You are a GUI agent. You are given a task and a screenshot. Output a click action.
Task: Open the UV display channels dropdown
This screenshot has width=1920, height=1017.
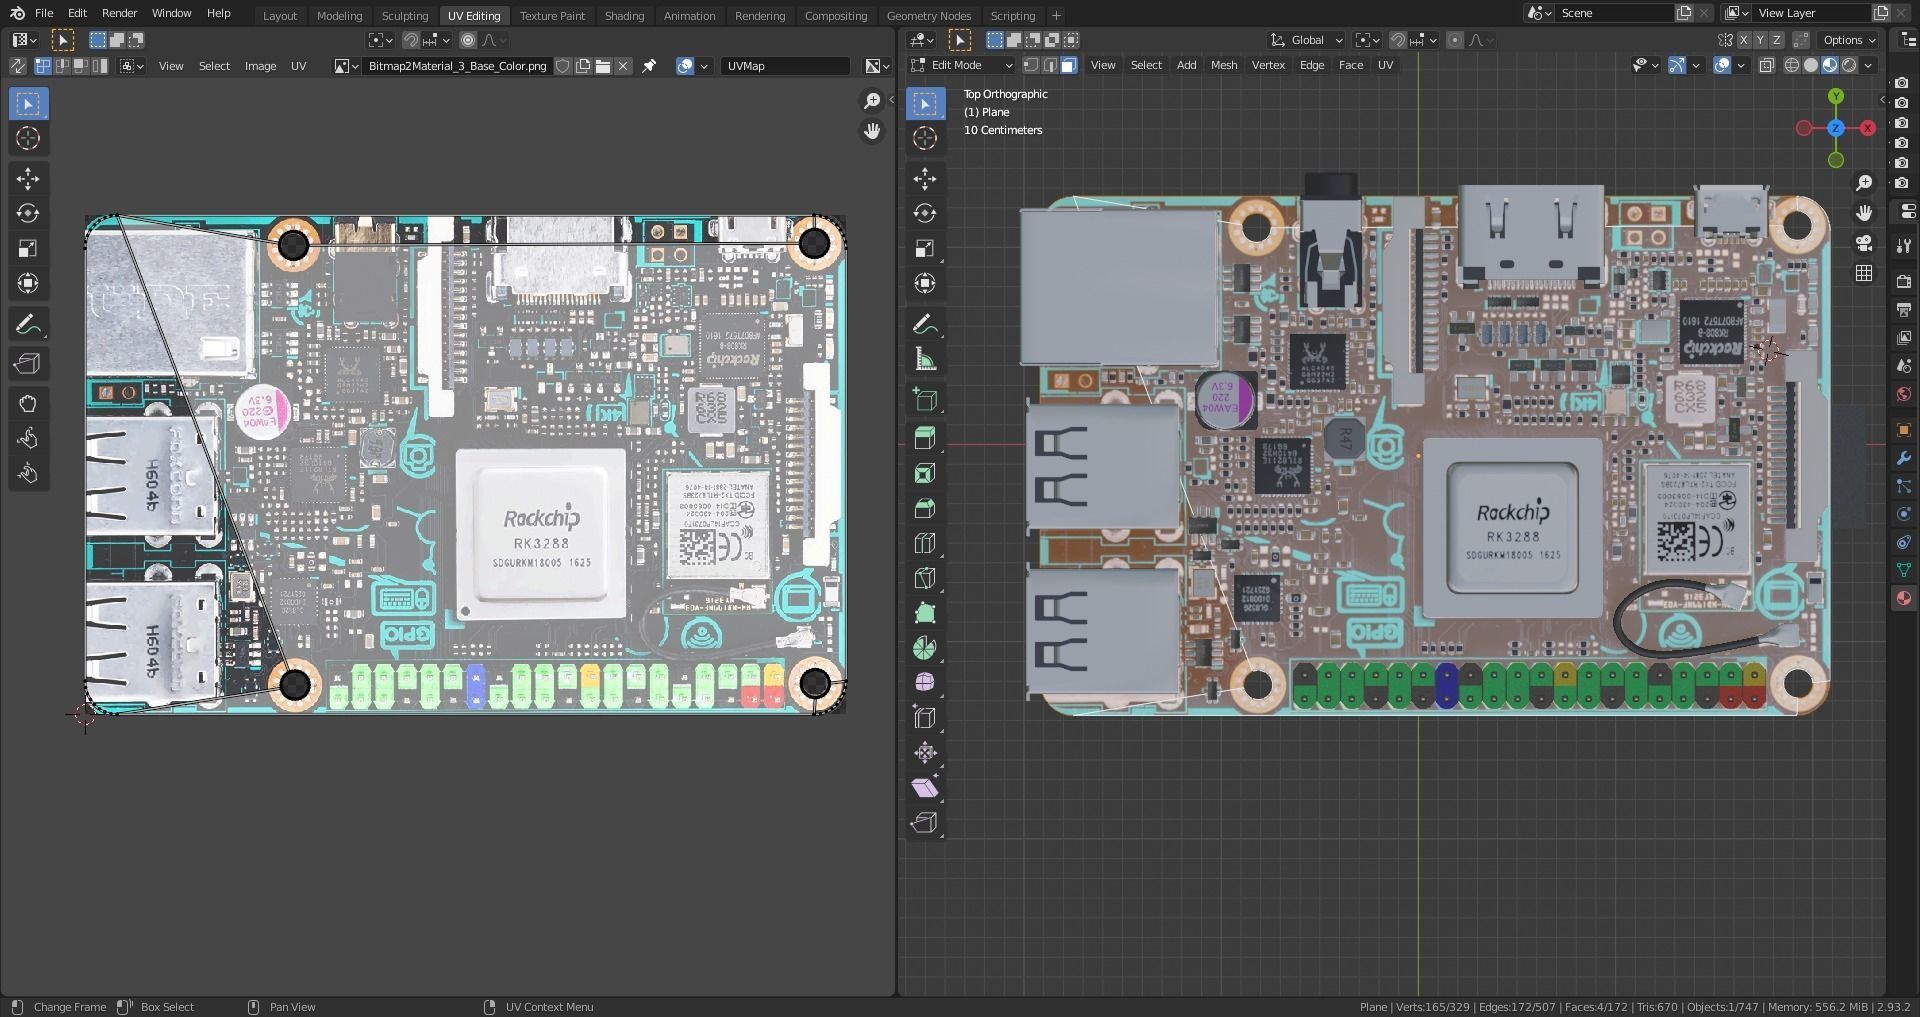point(878,66)
